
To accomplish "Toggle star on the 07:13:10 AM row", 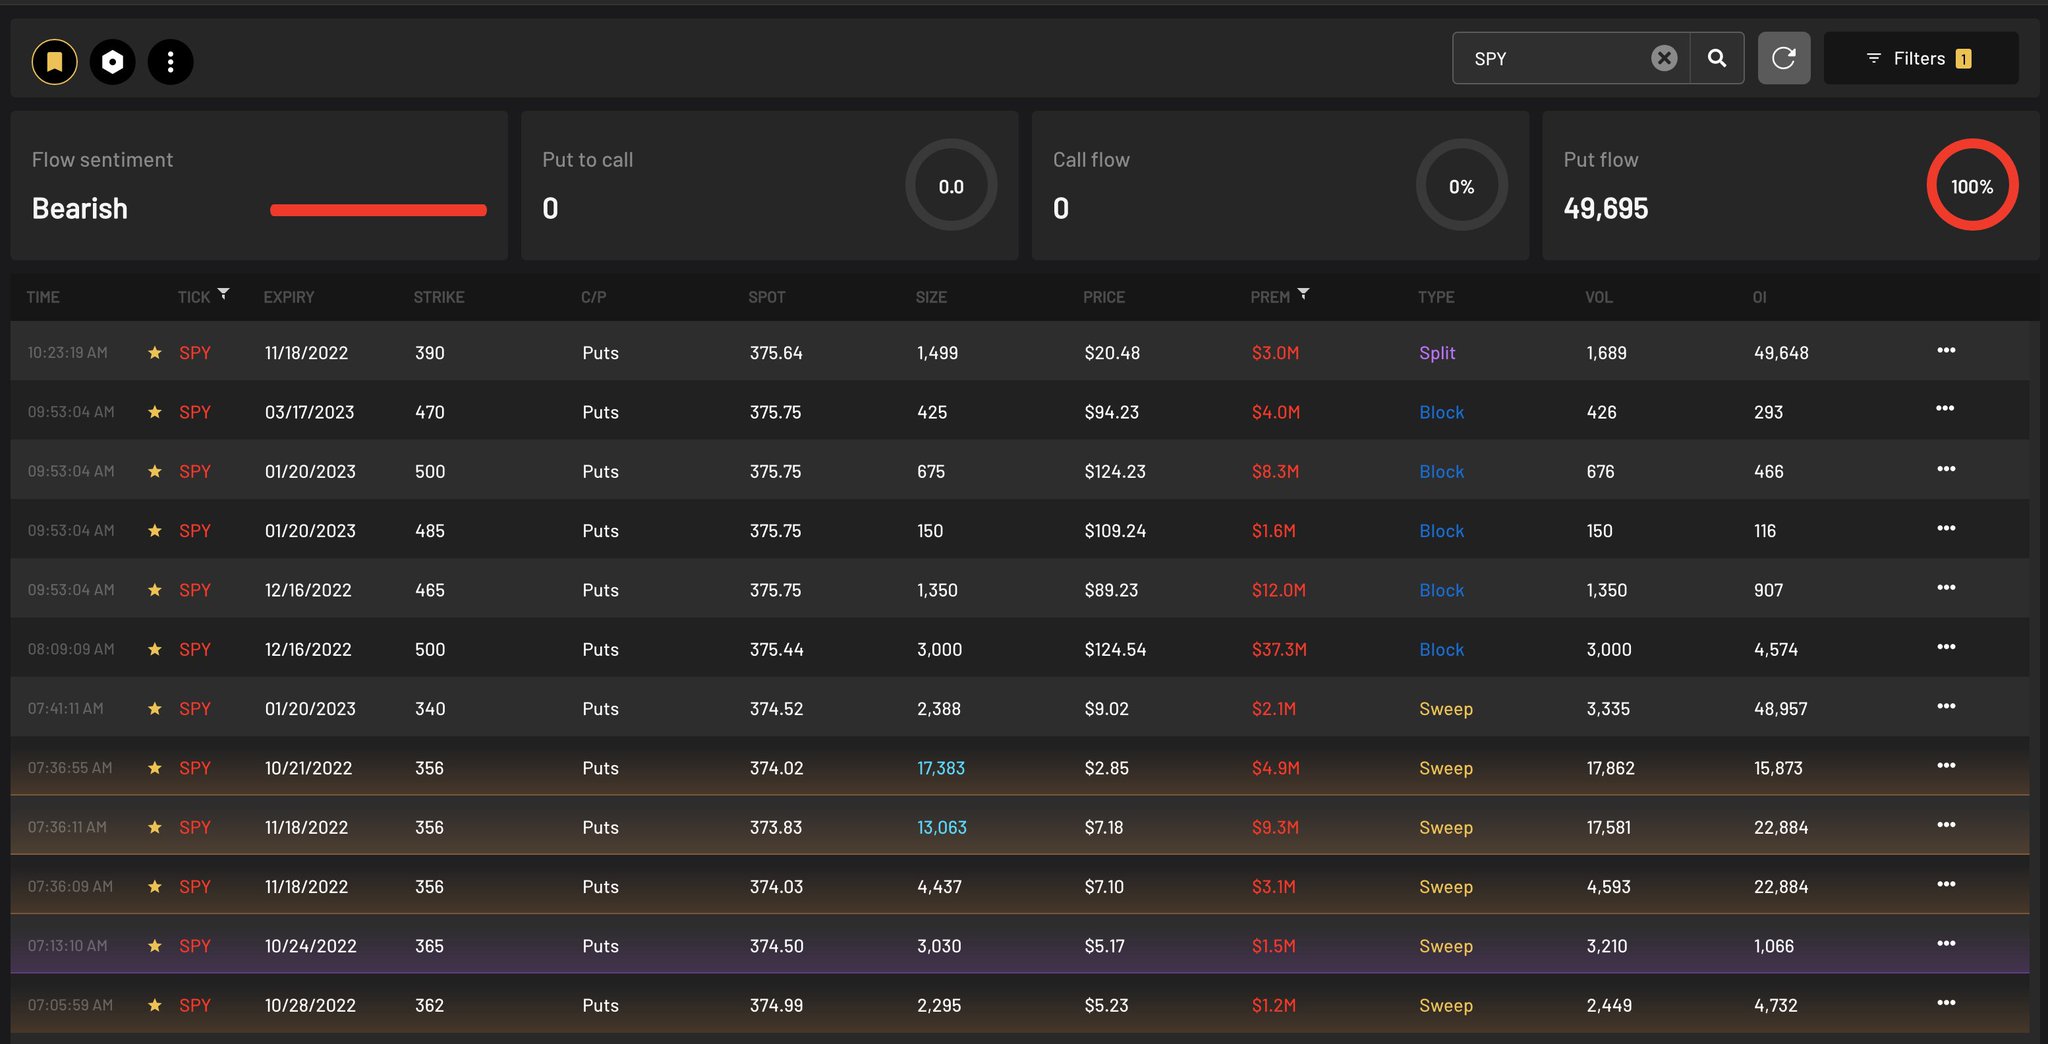I will (x=155, y=946).
